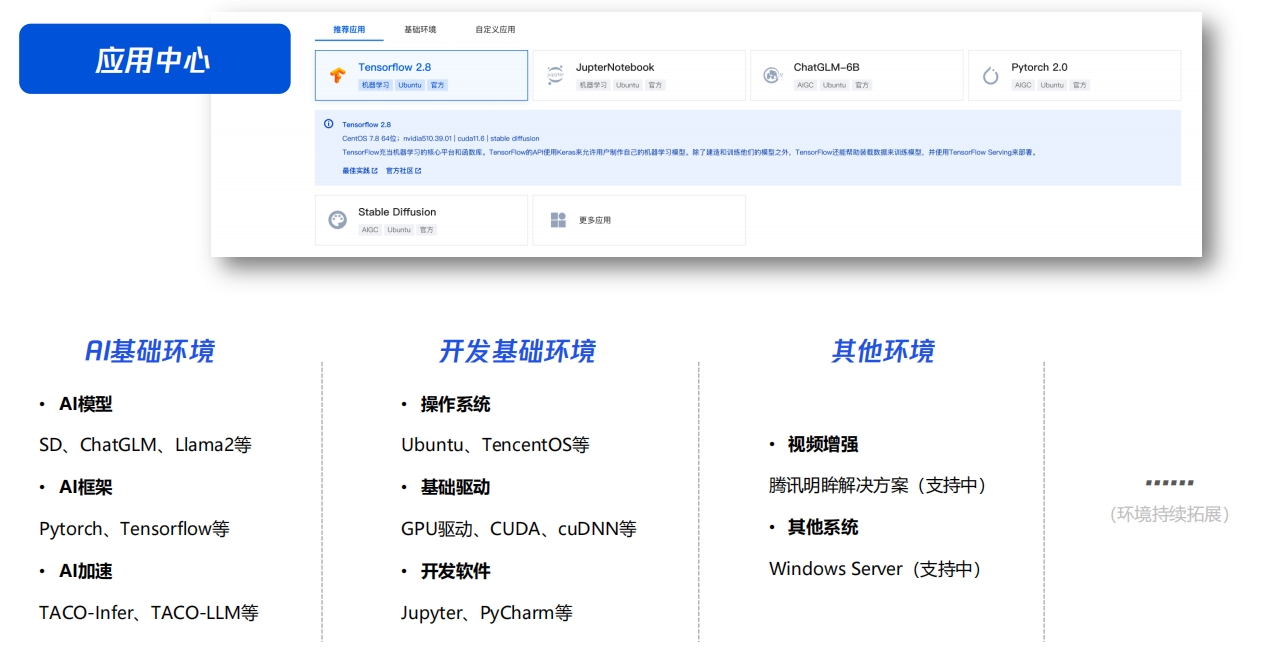Click the 其他系统 bullet heading
Screen dimensions: 1277x659
click(x=823, y=527)
